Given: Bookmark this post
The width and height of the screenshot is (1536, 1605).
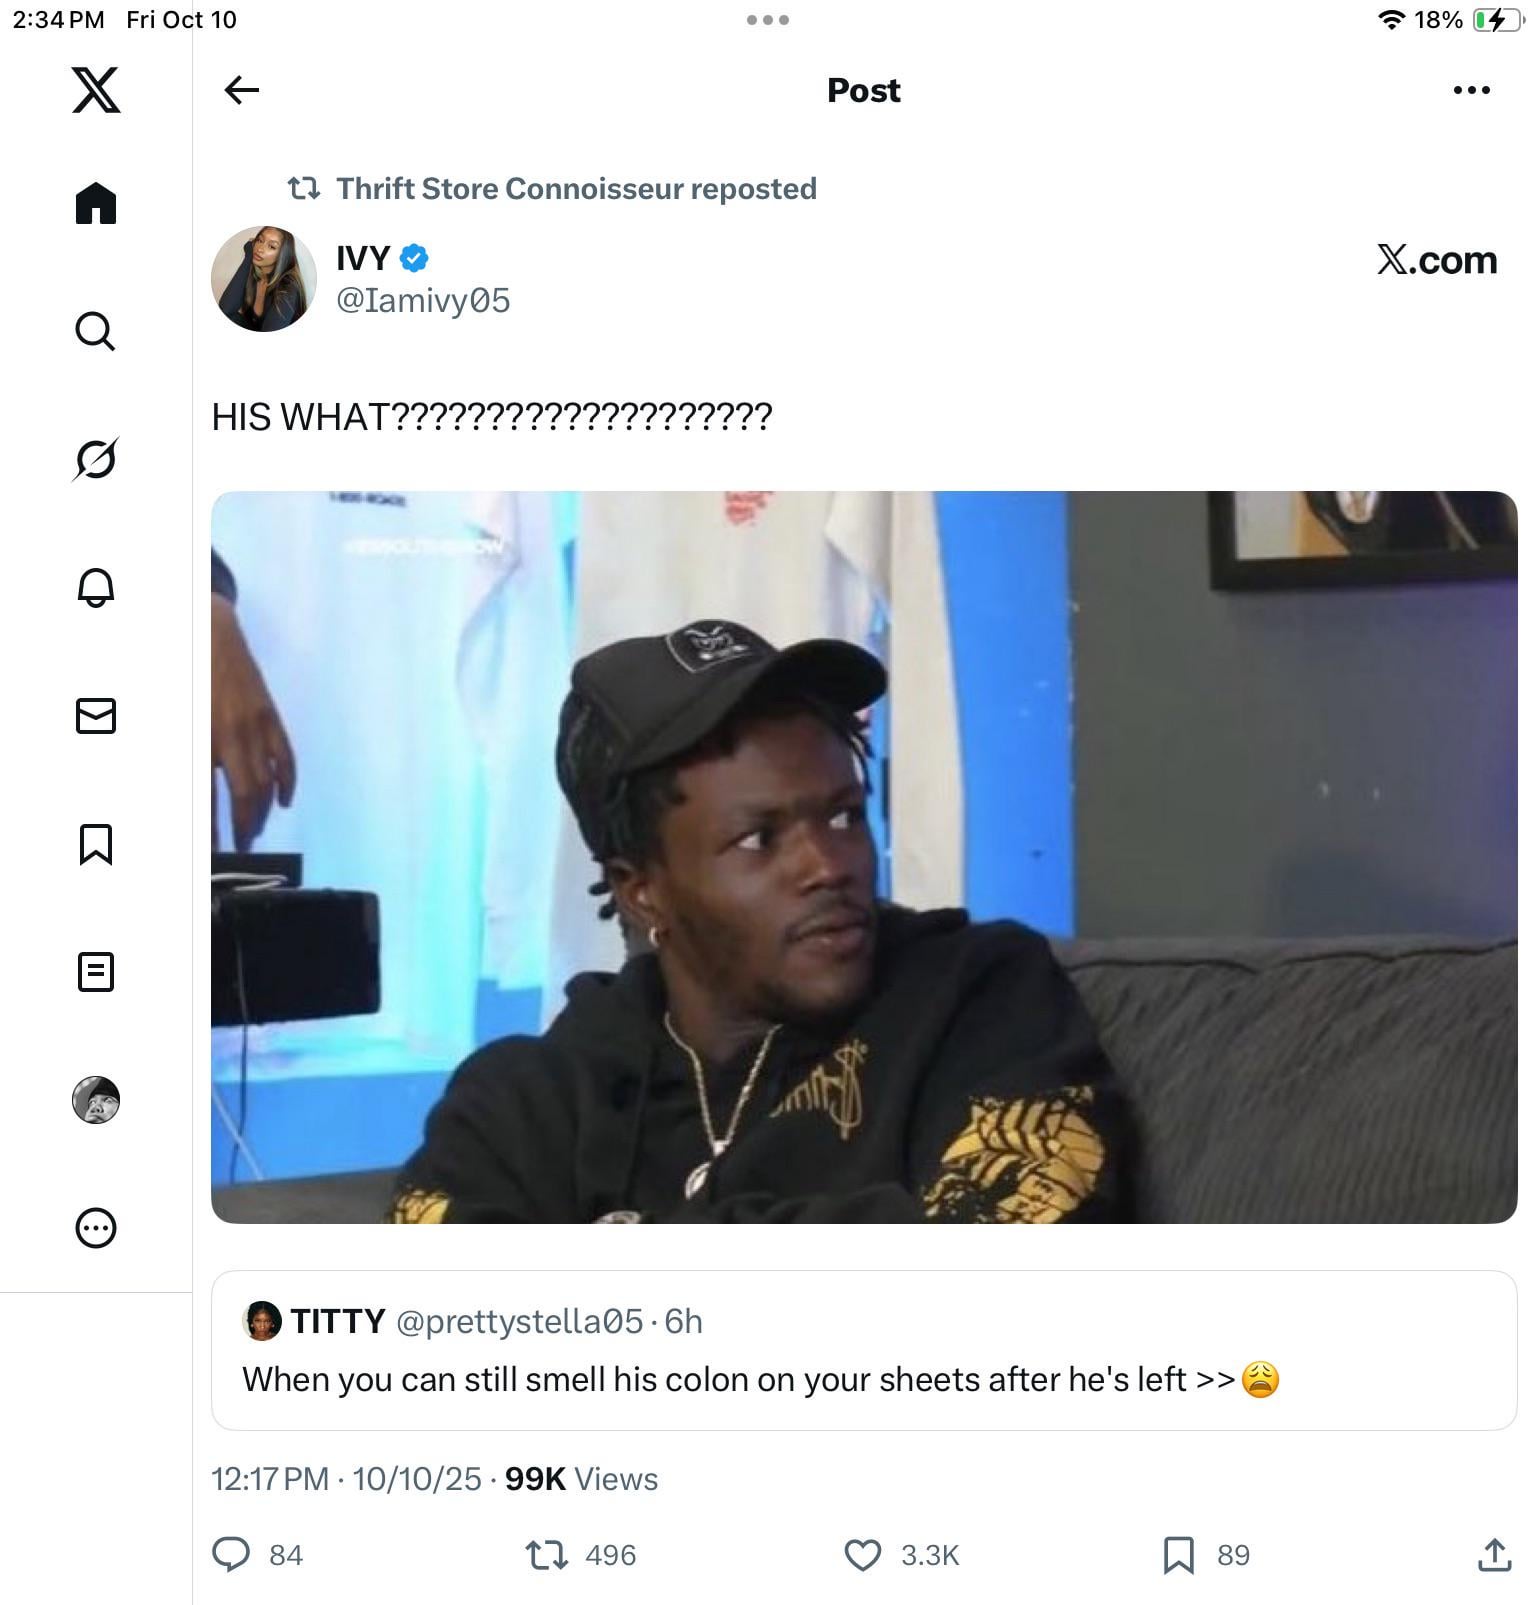Looking at the screenshot, I should point(1178,1555).
